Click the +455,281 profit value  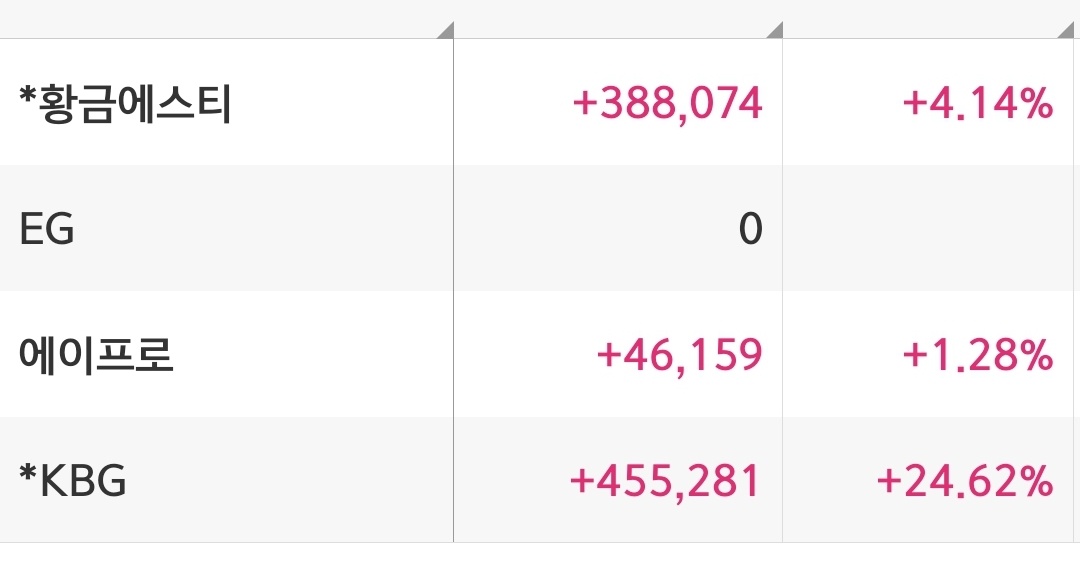point(665,481)
